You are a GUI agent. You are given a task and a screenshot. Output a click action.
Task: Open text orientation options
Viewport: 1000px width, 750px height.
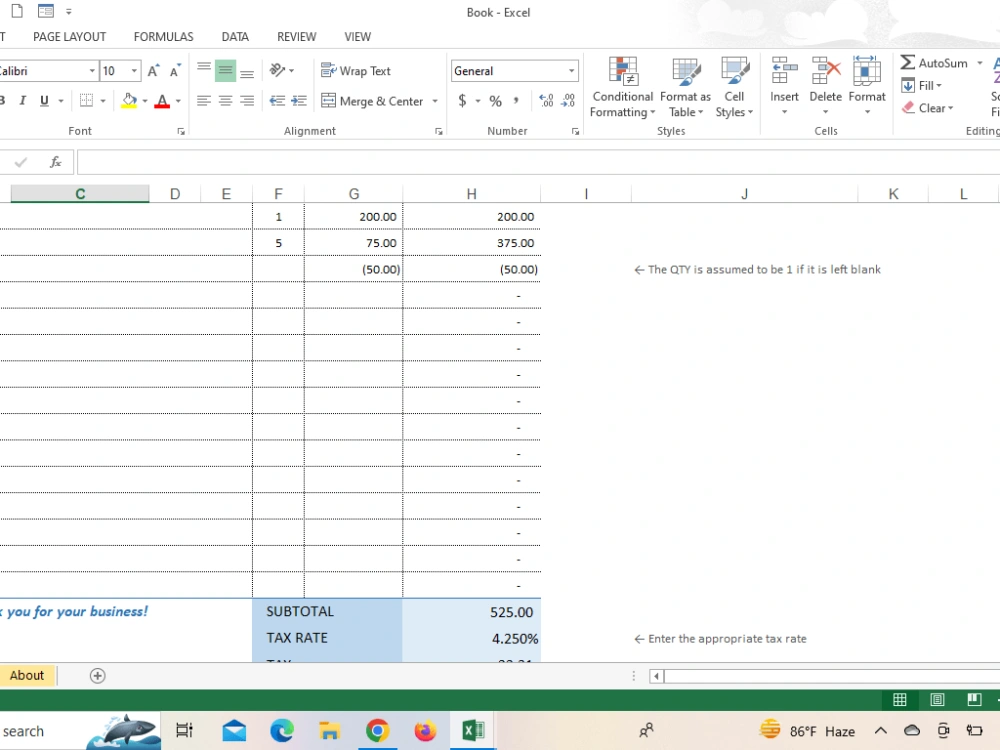coord(281,70)
